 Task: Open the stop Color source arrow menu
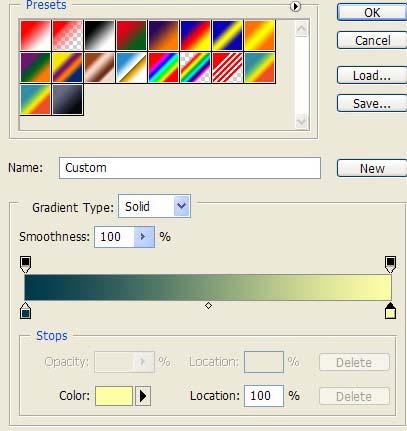point(143,396)
